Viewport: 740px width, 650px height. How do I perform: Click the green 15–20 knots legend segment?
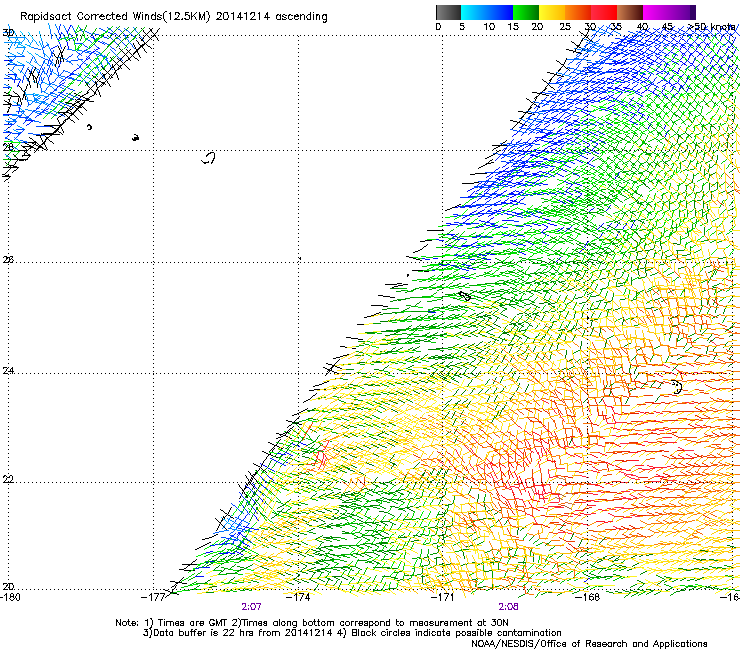point(526,12)
